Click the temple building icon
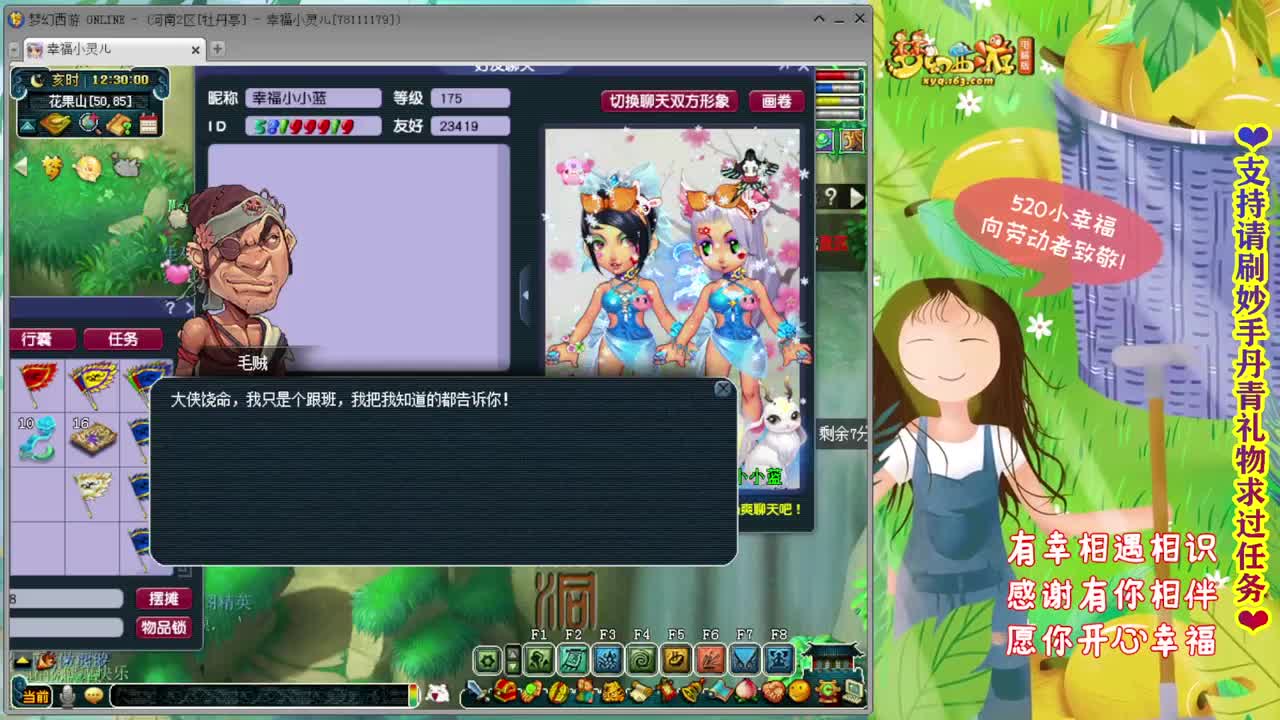Viewport: 1280px width, 720px height. click(x=832, y=656)
